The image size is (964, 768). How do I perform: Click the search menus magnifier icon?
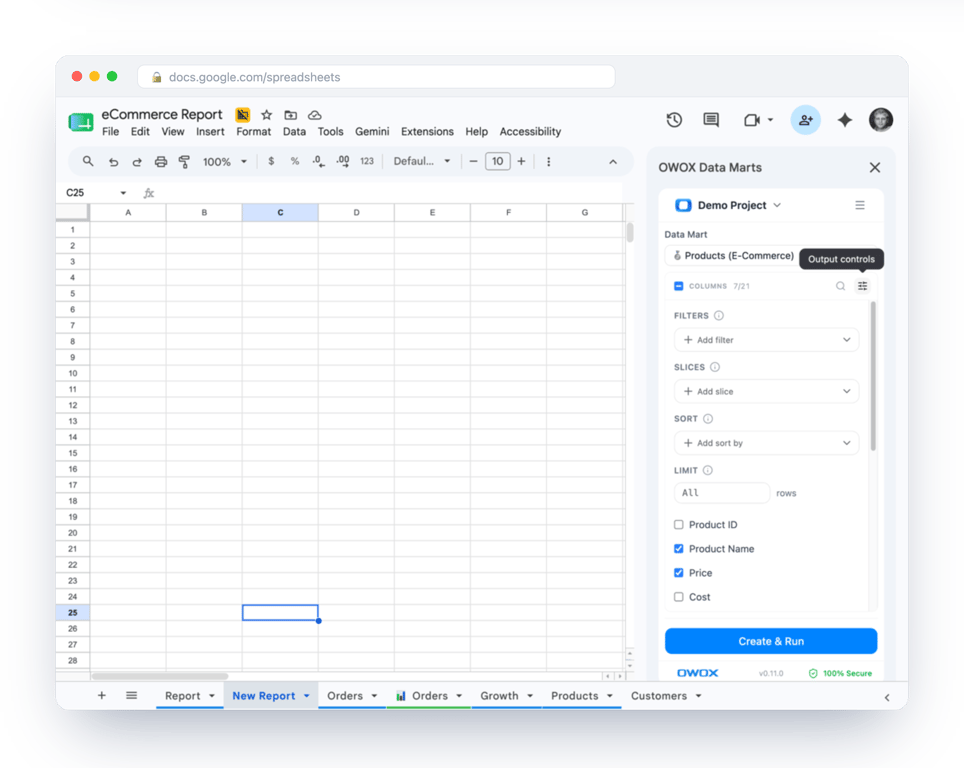click(88, 161)
